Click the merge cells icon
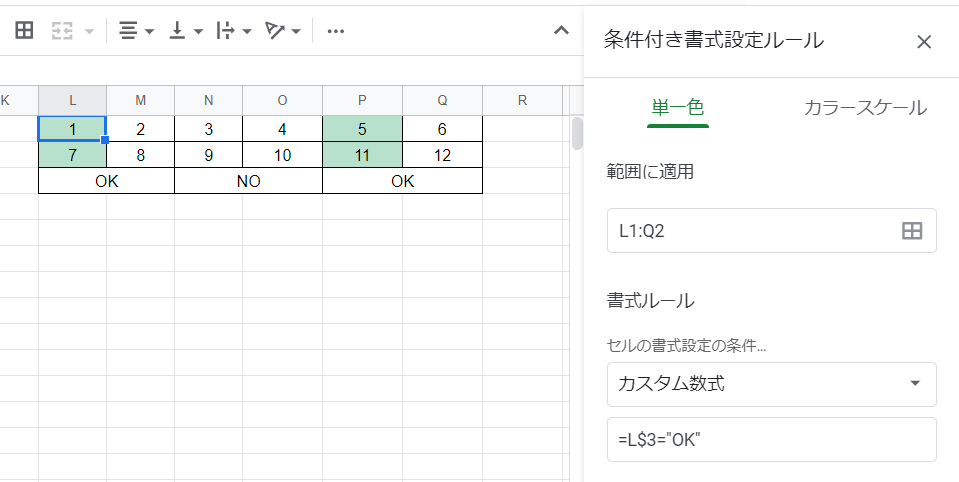Image resolution: width=959 pixels, height=482 pixels. click(62, 31)
